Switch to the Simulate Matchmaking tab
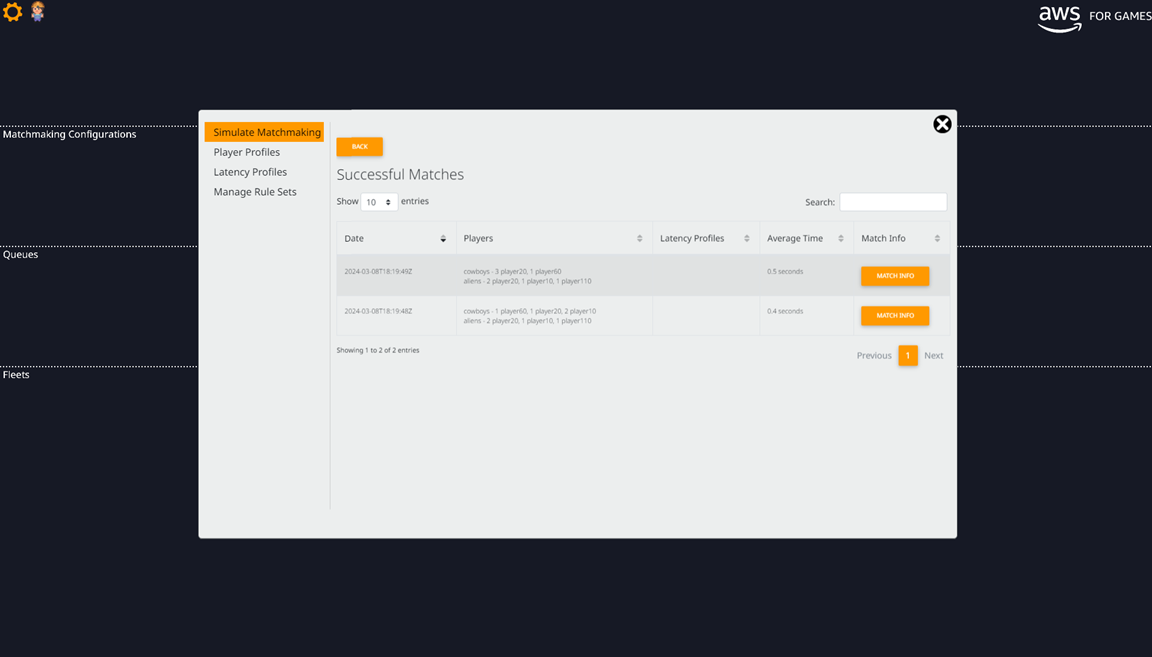1152x657 pixels. tap(264, 131)
